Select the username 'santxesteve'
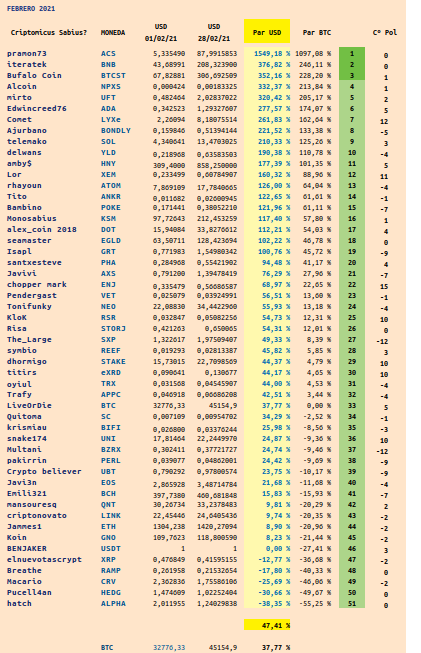 coord(34,262)
